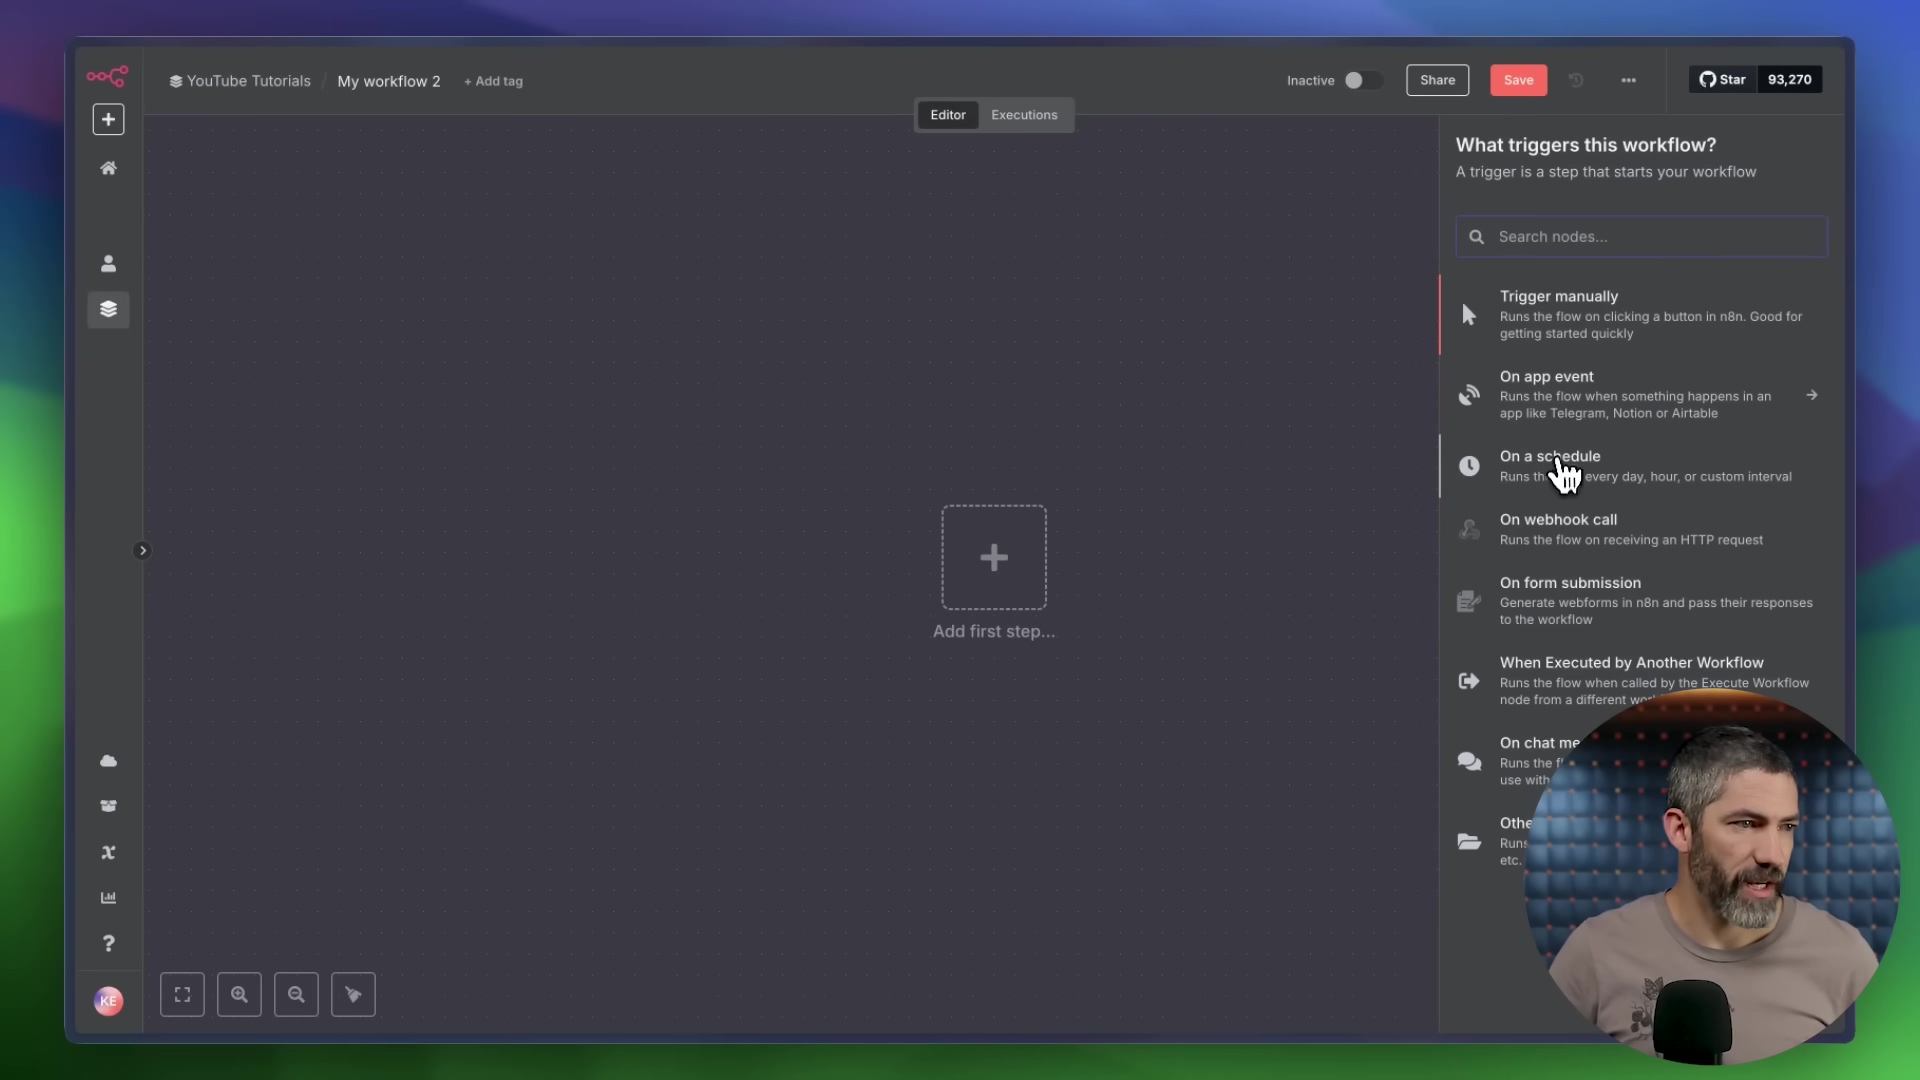Viewport: 1920px width, 1080px height.
Task: Focus the Search nodes input field
Action: [x=1641, y=237]
